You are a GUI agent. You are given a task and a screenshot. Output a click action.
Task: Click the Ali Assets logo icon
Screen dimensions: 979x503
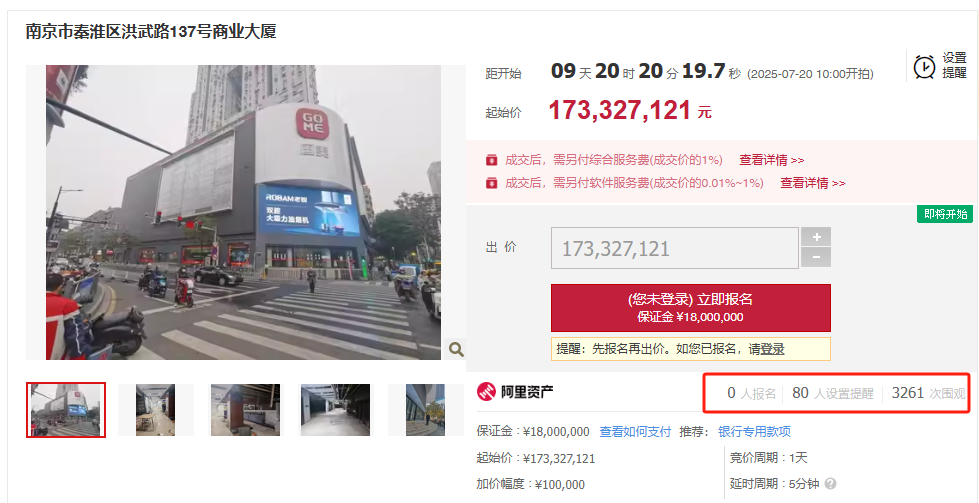(486, 392)
